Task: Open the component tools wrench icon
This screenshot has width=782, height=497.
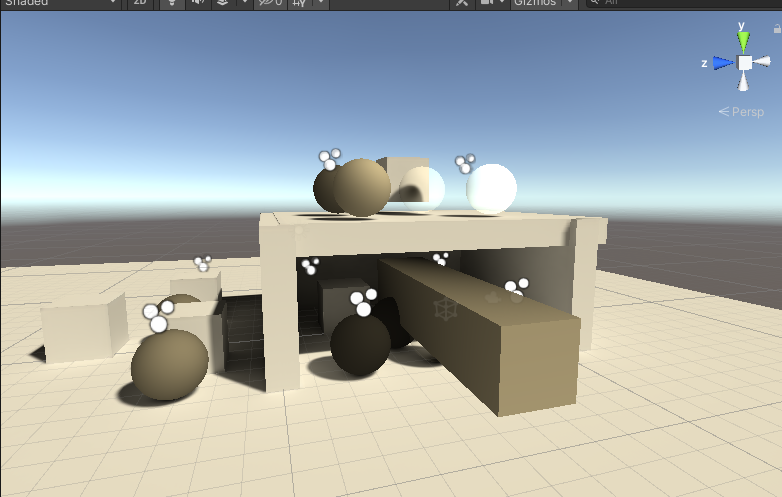Action: 462,3
